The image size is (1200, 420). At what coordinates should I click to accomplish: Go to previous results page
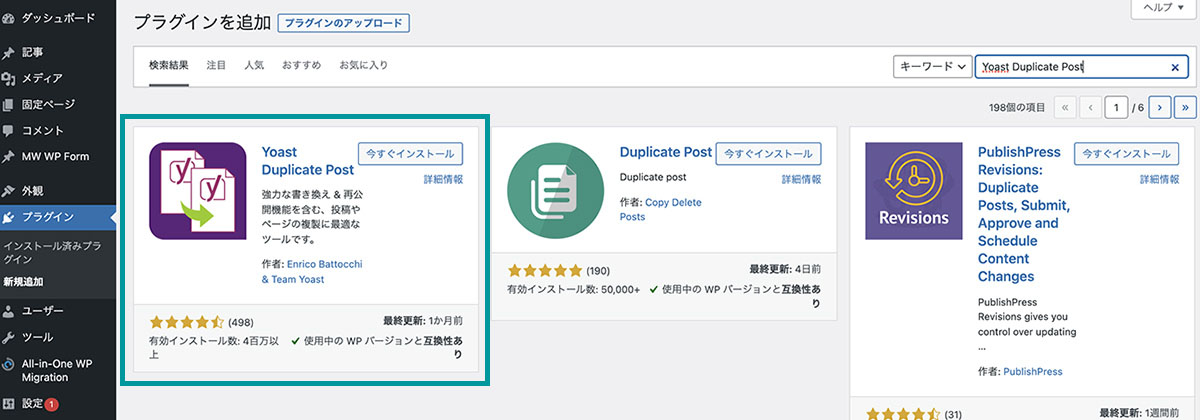point(1091,106)
